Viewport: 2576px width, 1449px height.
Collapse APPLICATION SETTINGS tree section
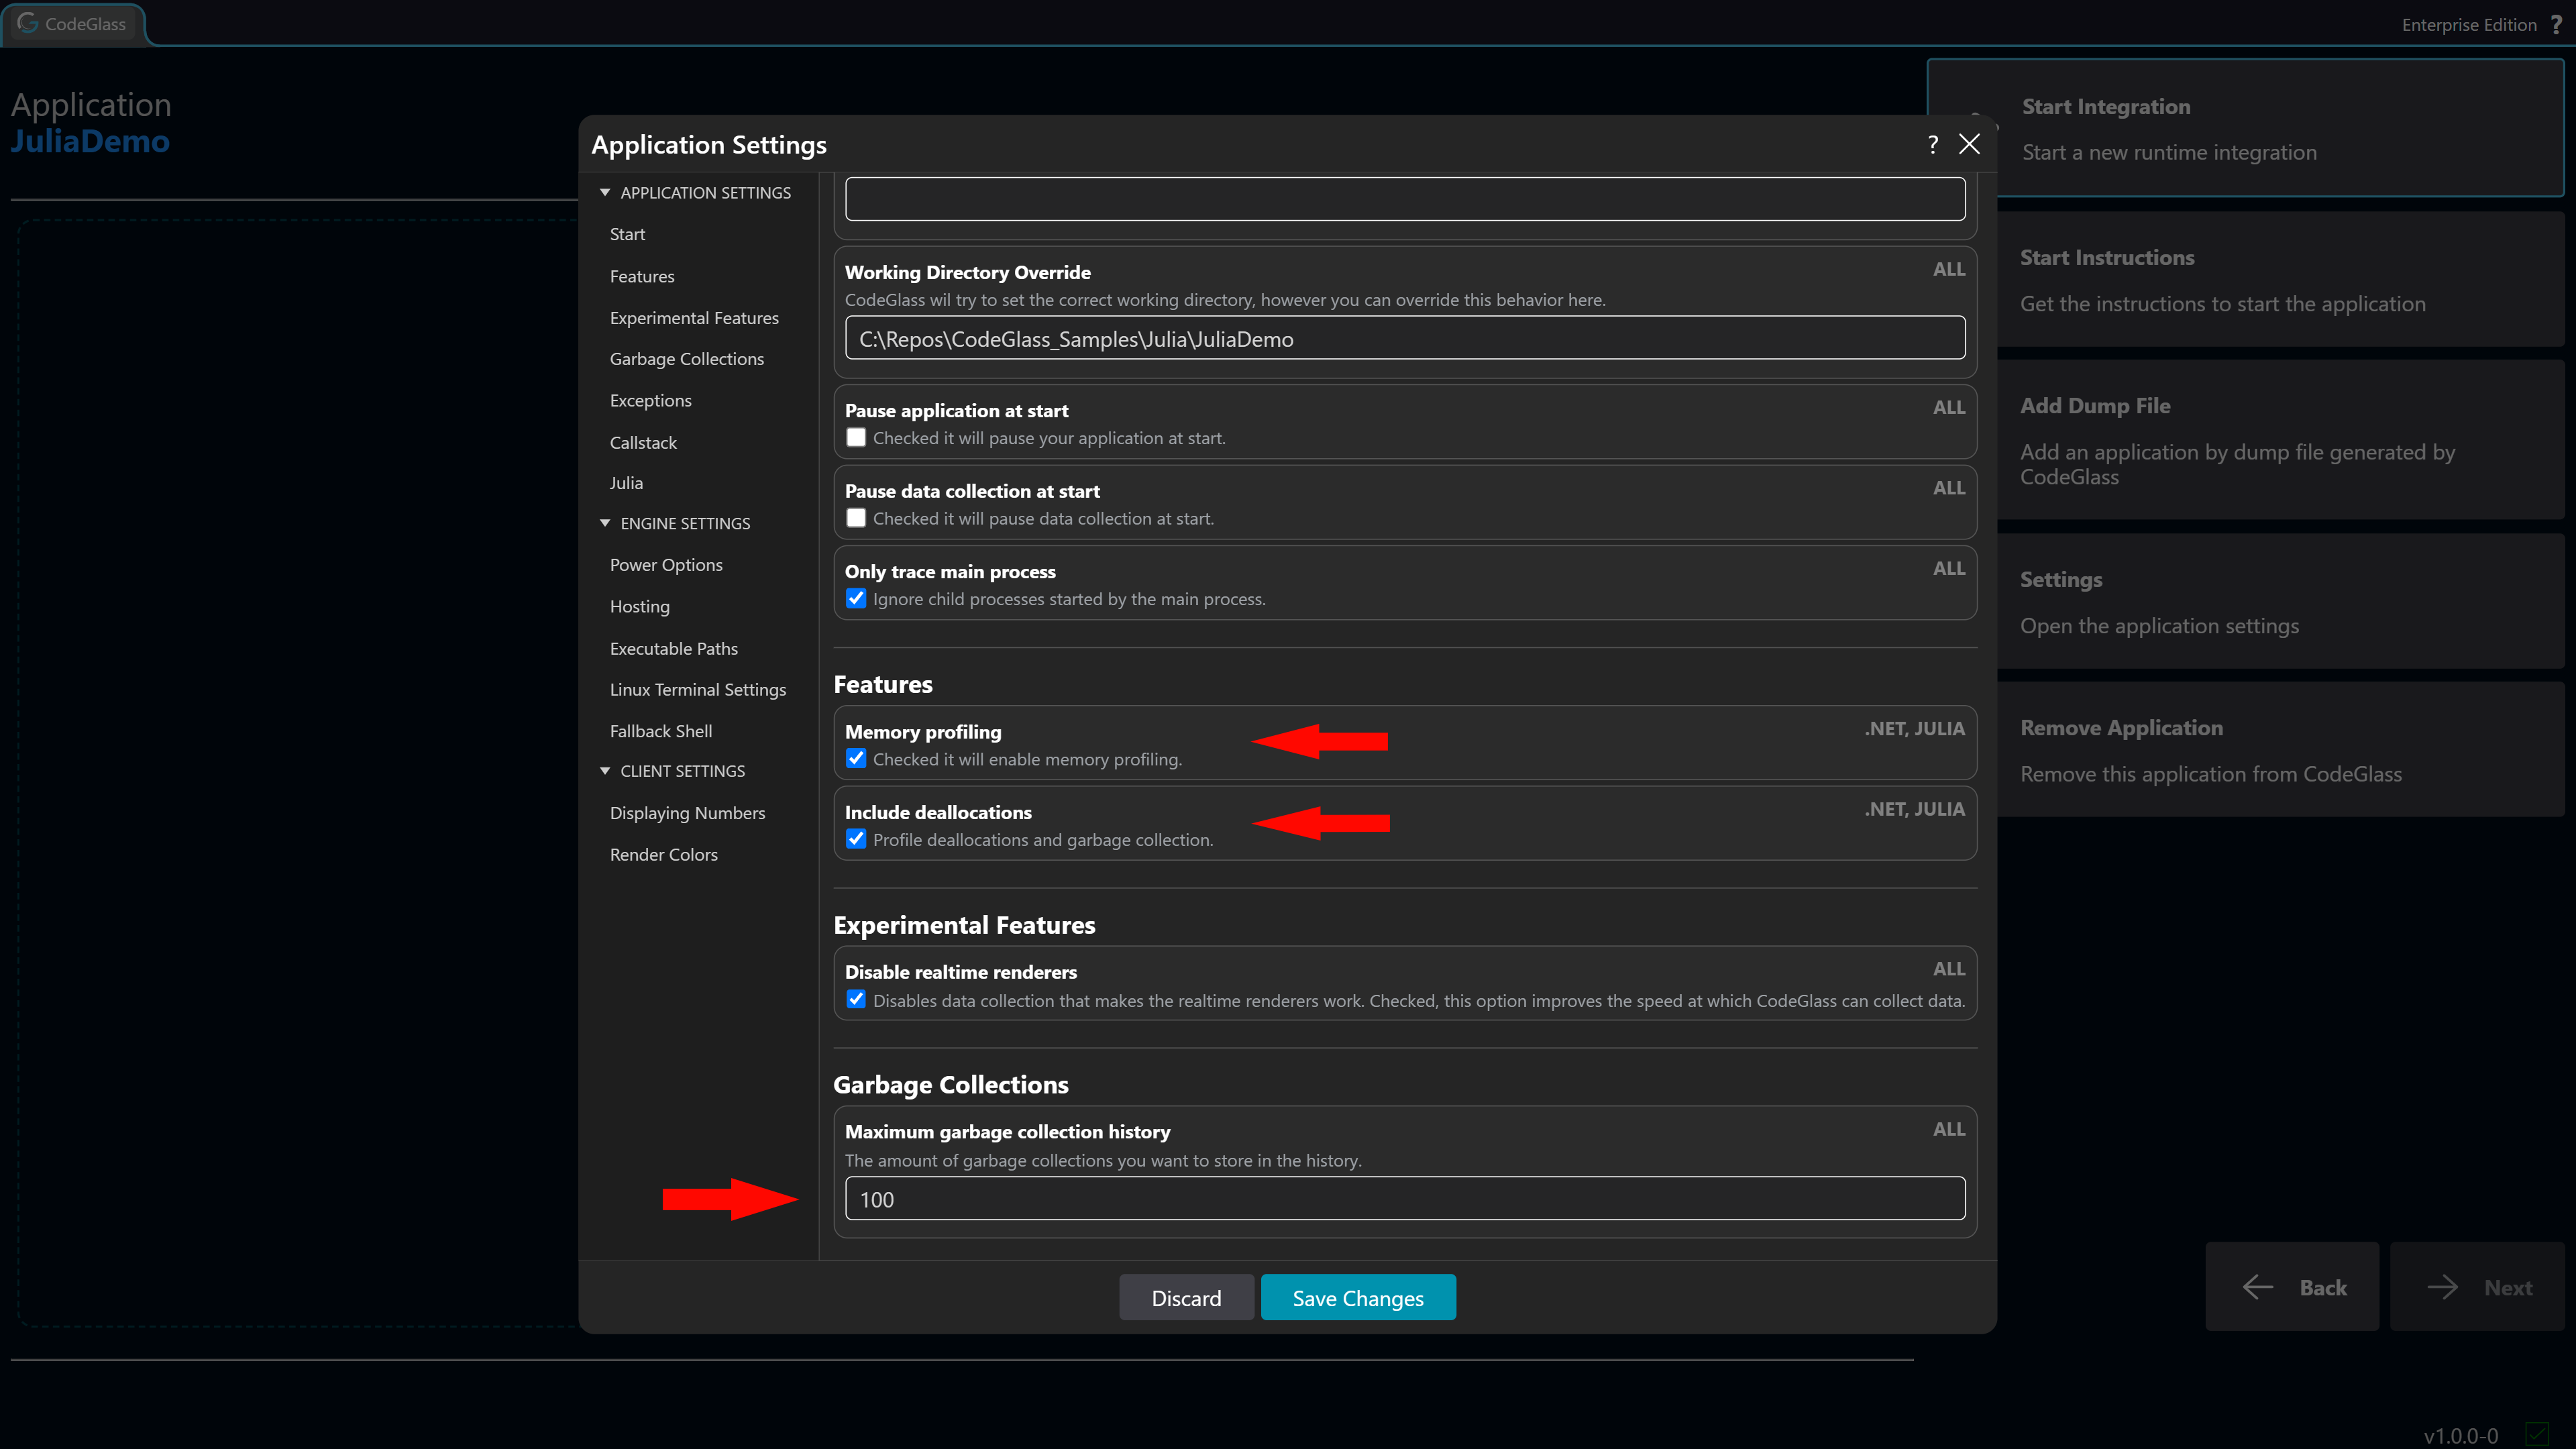(605, 192)
